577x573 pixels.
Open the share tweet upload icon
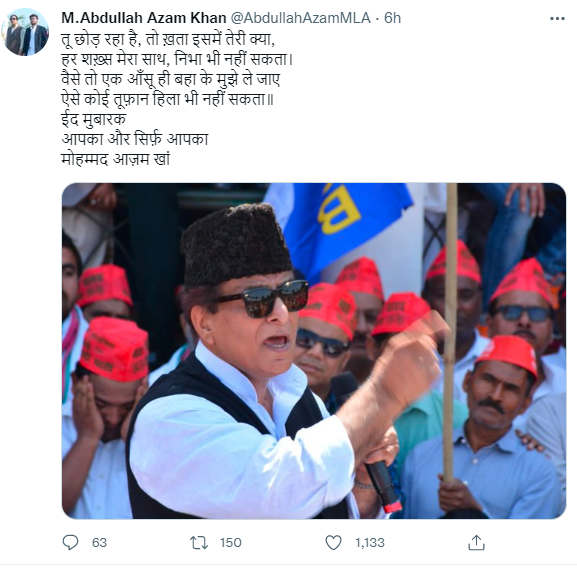476,542
